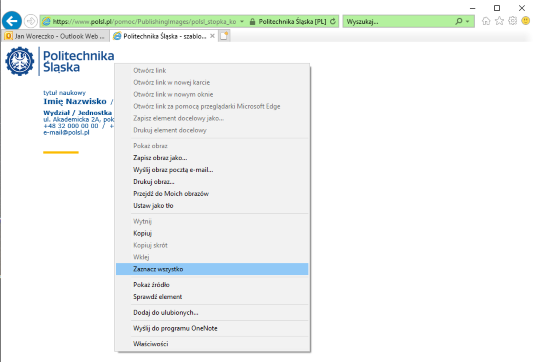Click the padlock security icon

[252, 21]
